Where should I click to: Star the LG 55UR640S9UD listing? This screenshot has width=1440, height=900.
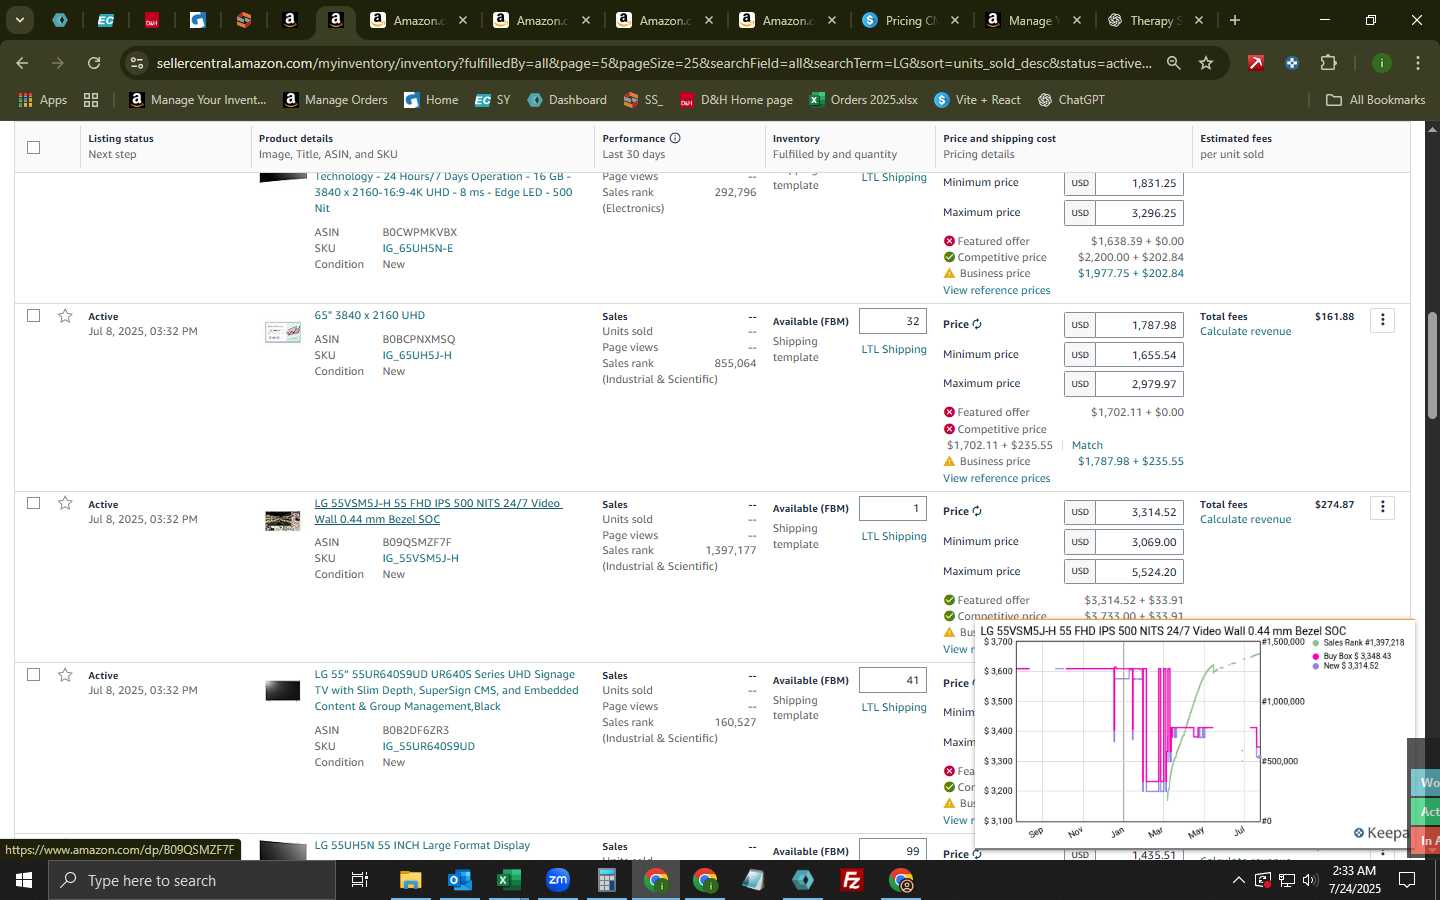[x=65, y=675]
